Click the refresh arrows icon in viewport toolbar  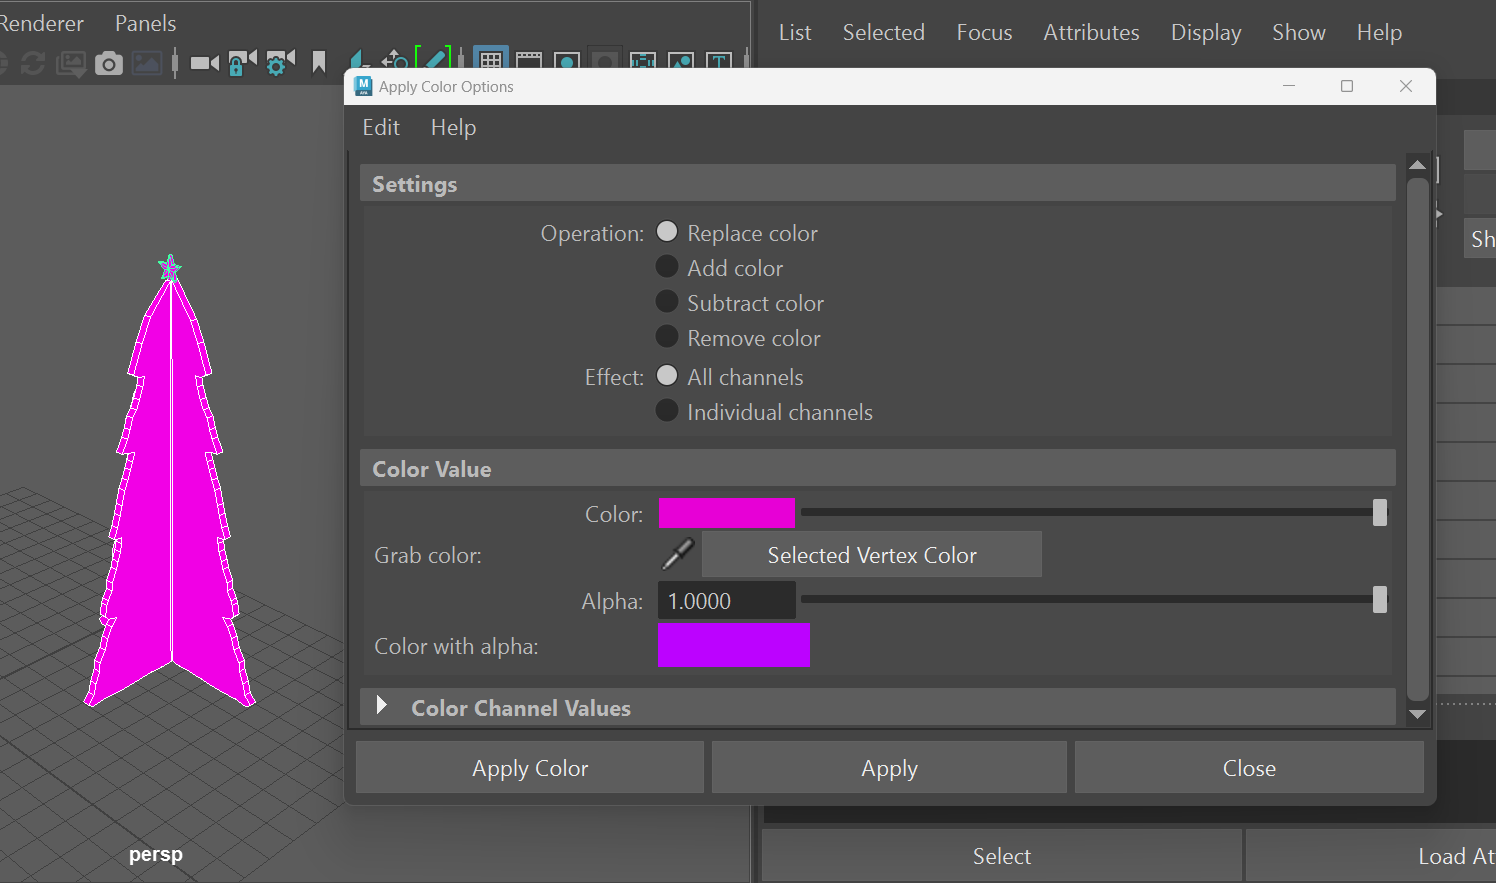[33, 64]
